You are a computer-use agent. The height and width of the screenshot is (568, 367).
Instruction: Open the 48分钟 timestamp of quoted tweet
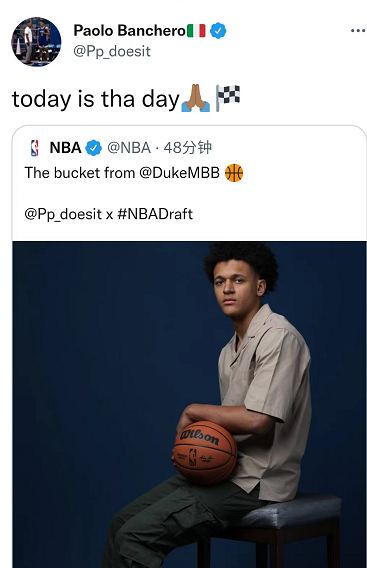[x=188, y=148]
